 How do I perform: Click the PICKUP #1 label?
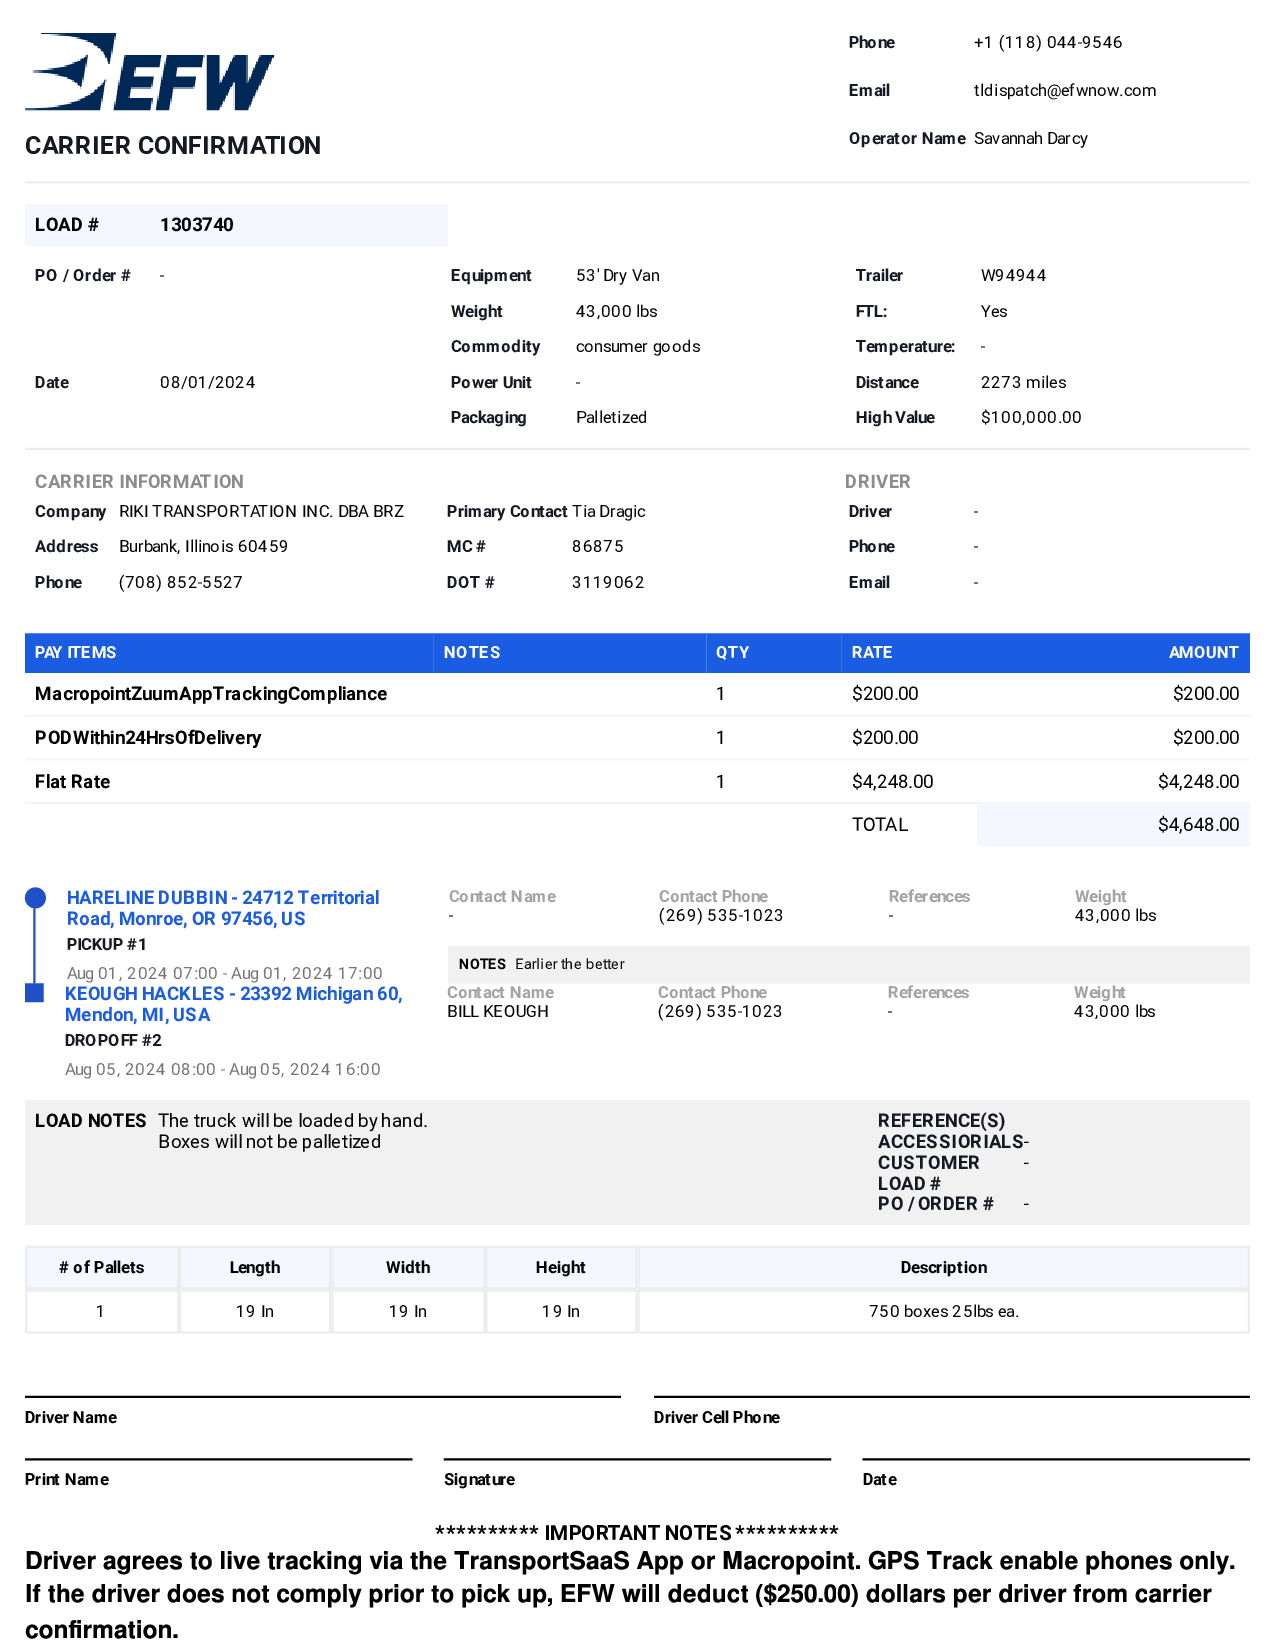107,944
